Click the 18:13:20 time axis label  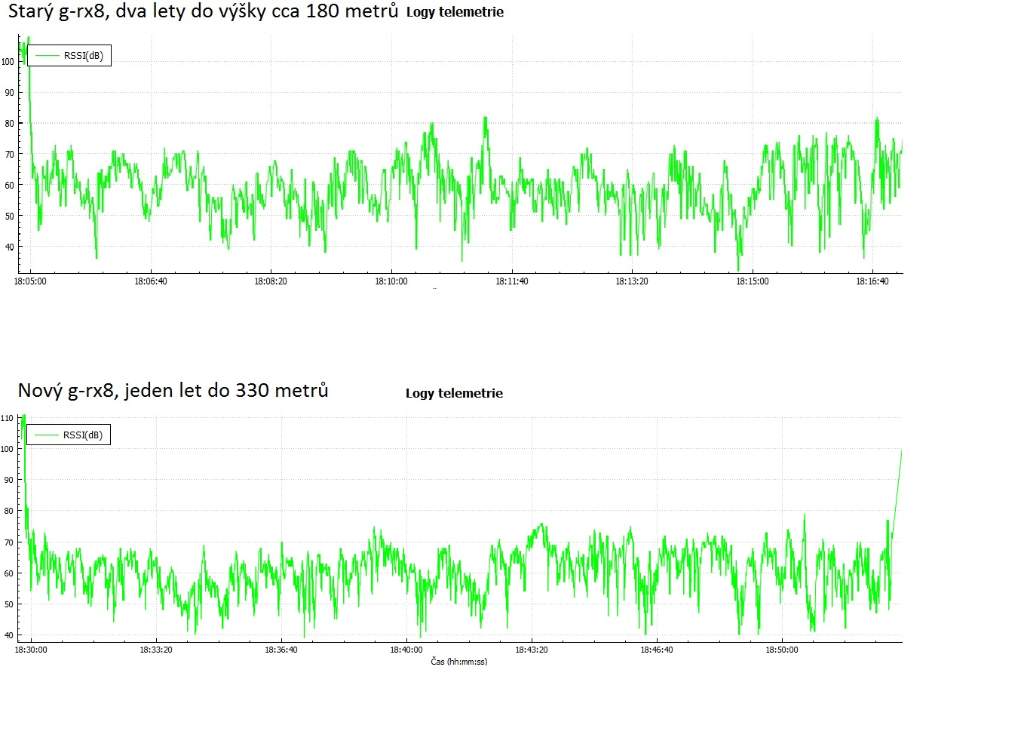point(632,282)
